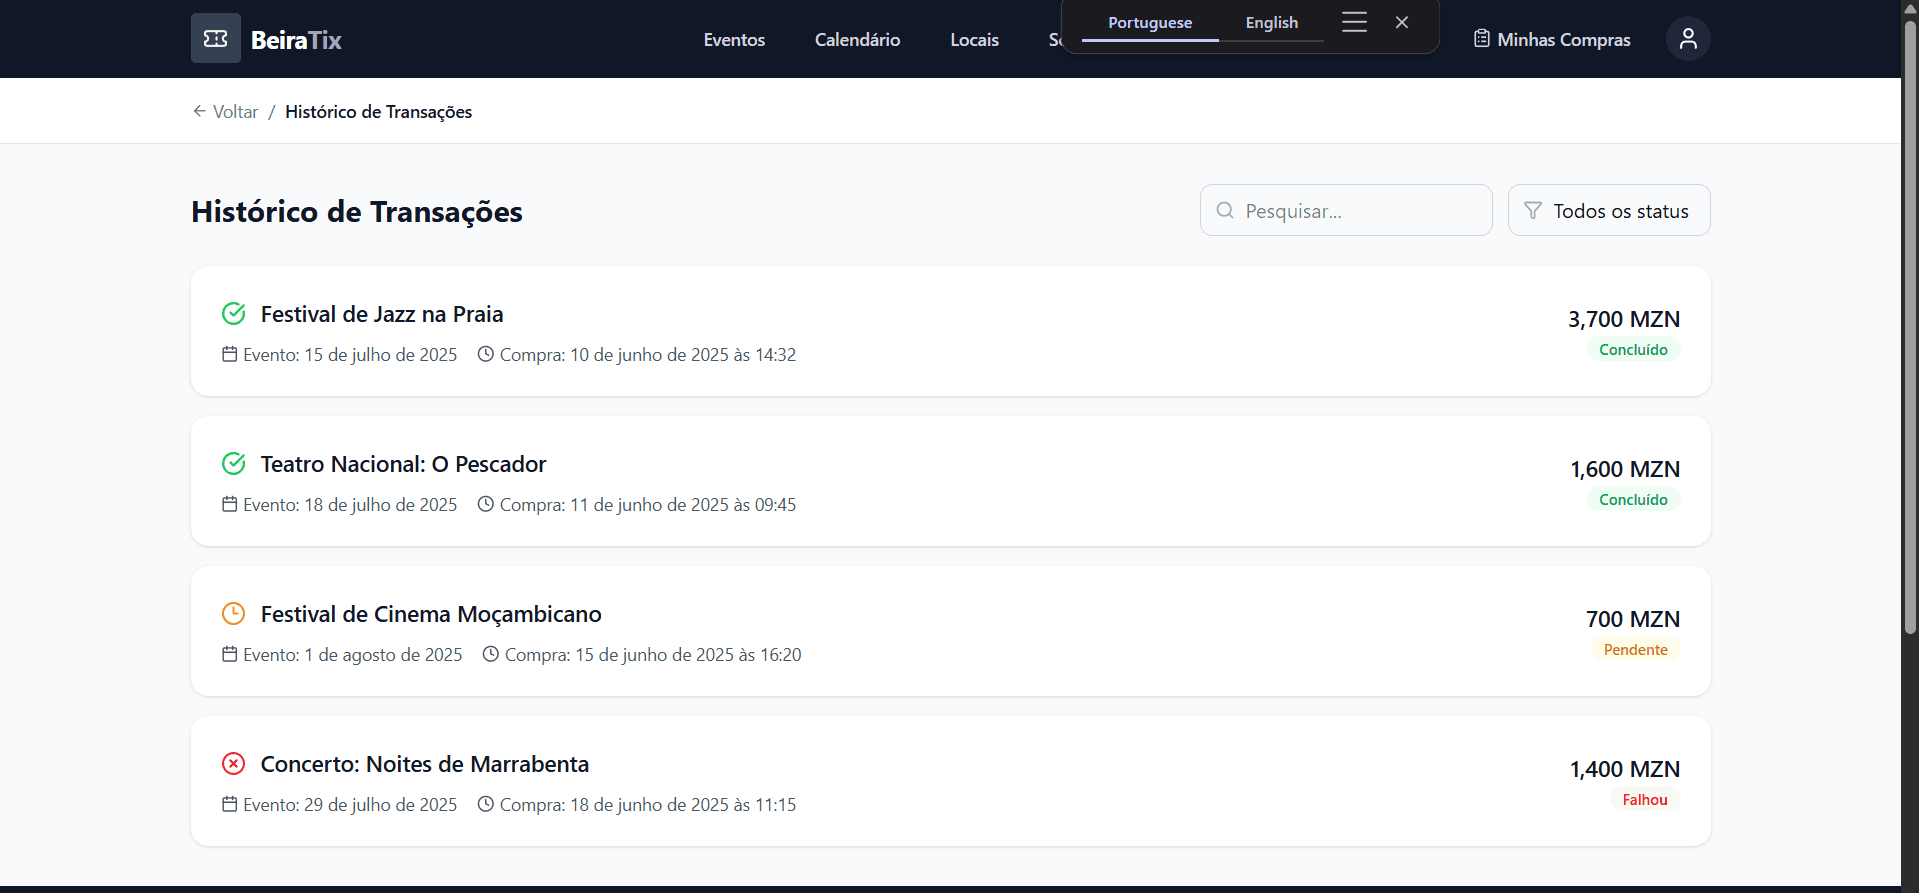
Task: Open the Festival de Cinema Moçambicano transaction
Action: [431, 614]
